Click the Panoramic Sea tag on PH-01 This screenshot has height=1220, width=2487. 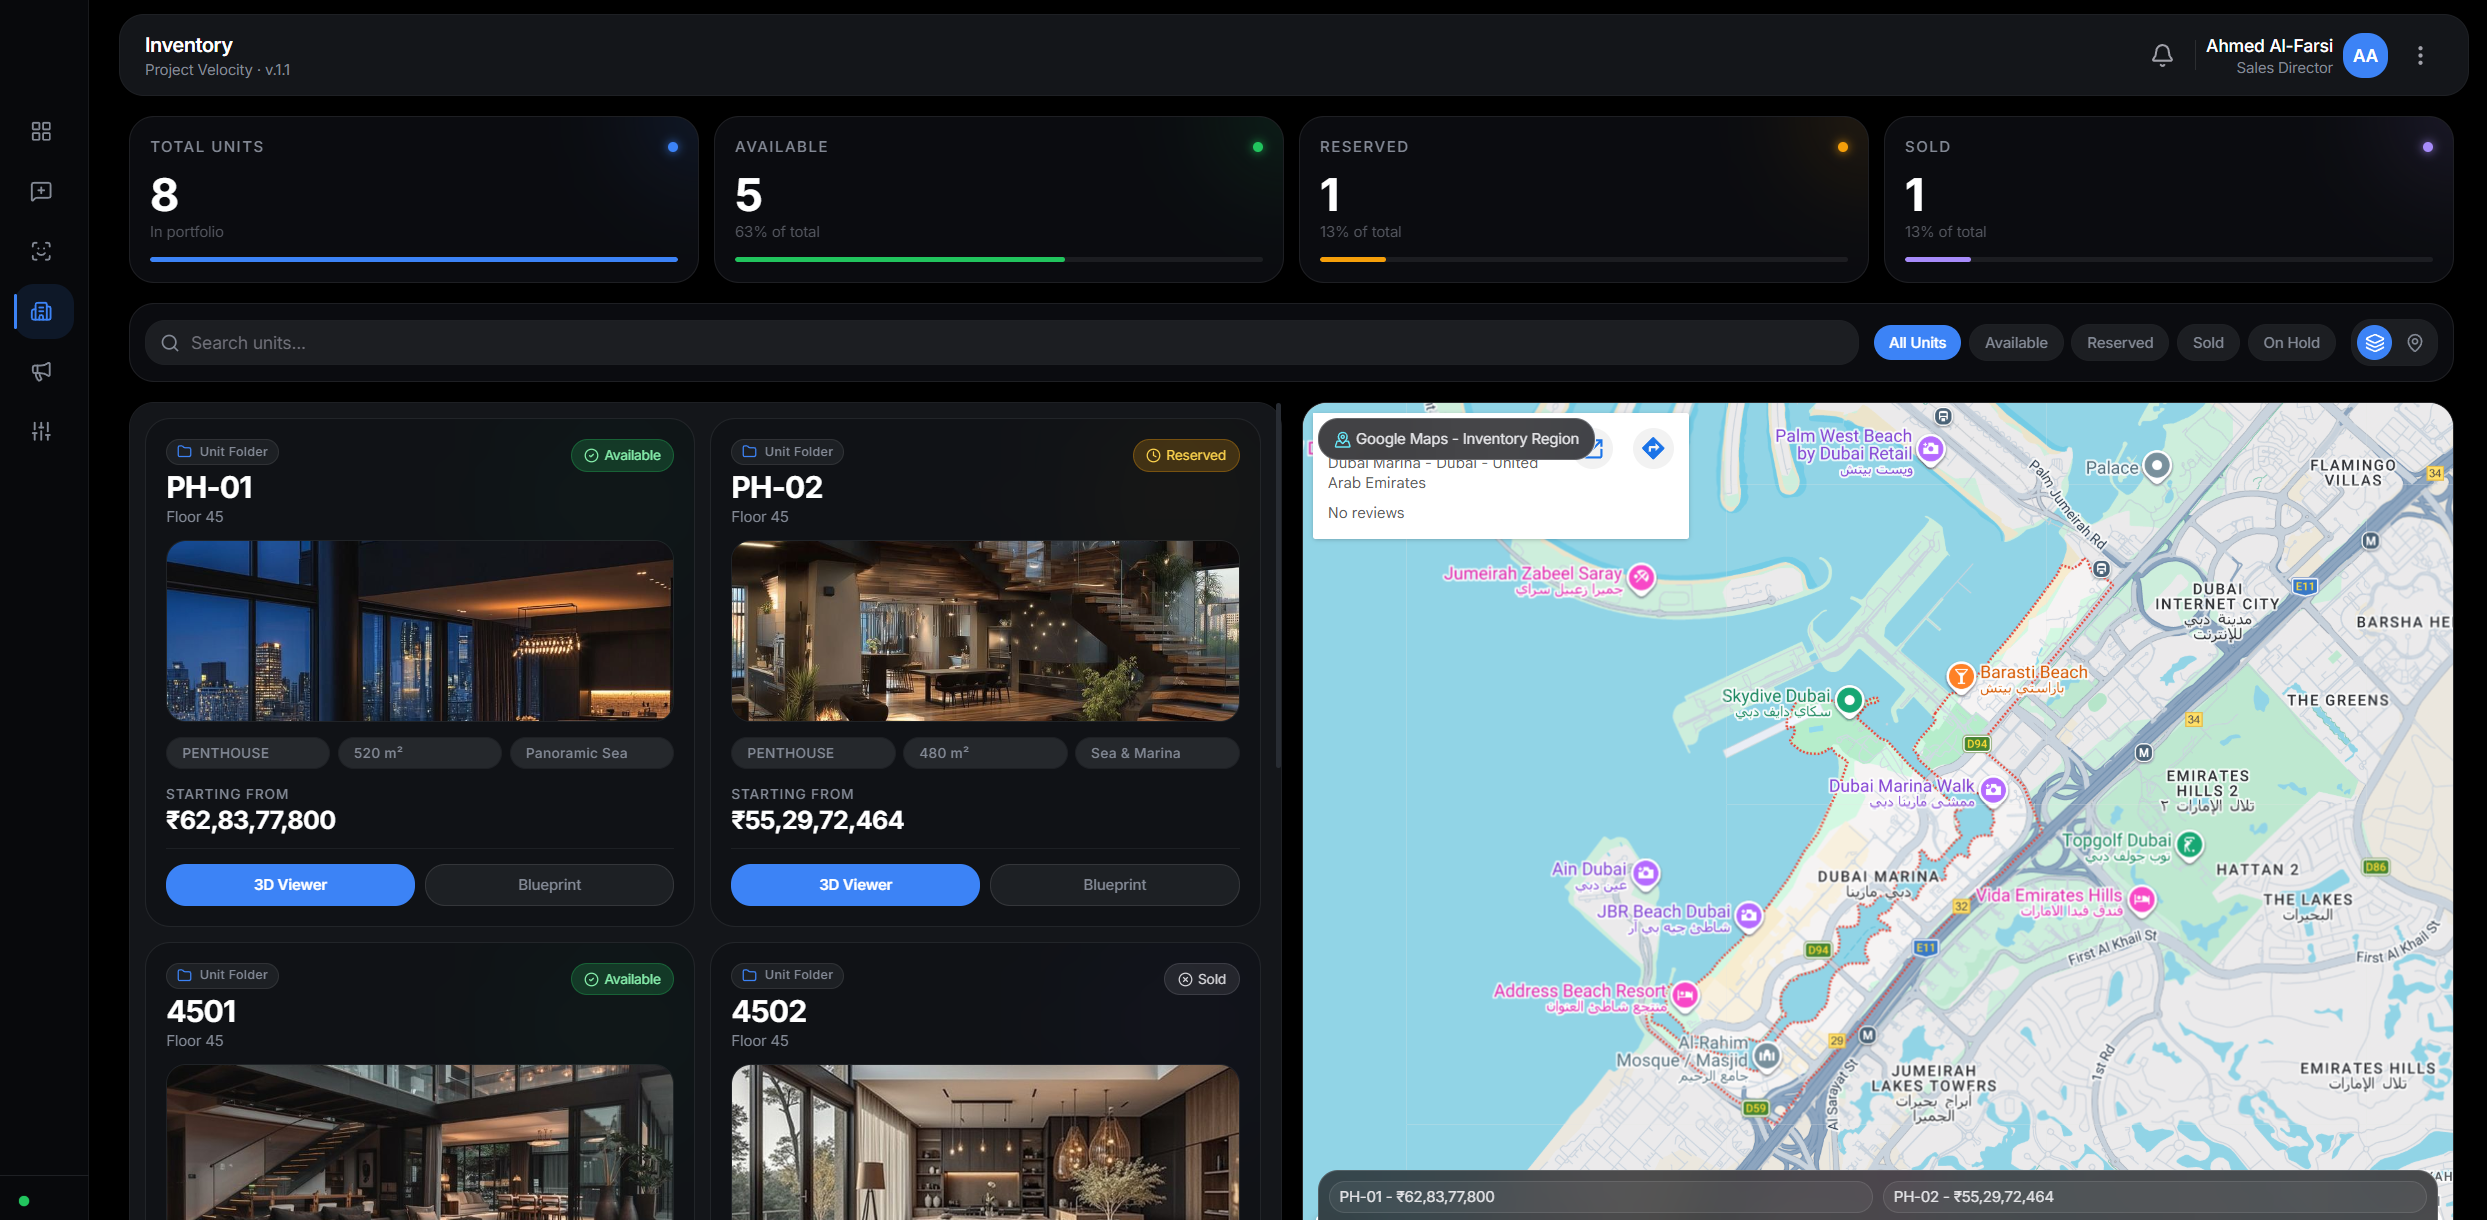click(592, 753)
